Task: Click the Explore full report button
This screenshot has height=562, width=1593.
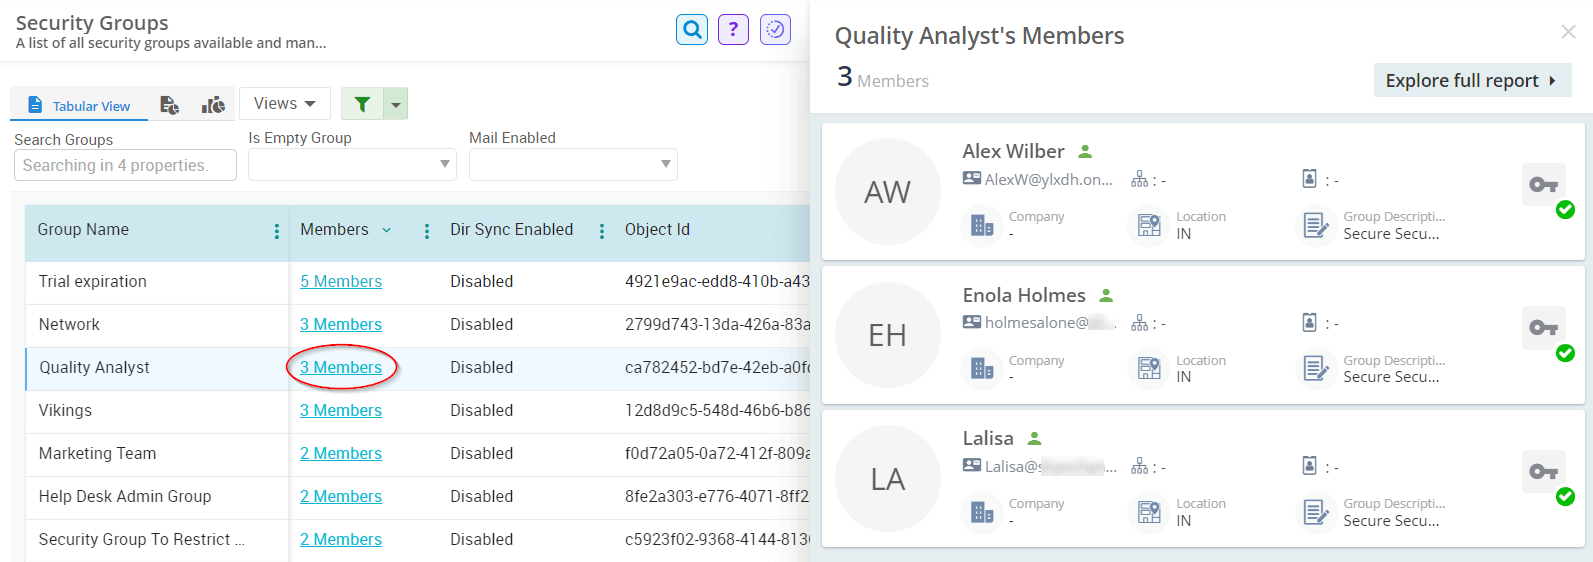Action: (1472, 80)
